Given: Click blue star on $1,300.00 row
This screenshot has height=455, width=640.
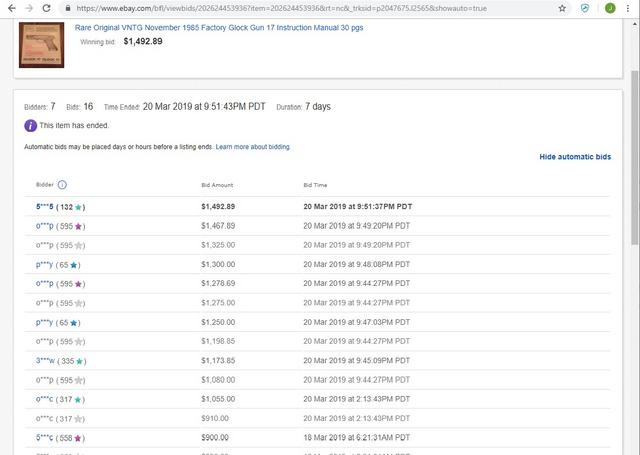Looking at the screenshot, I should coord(73,265).
